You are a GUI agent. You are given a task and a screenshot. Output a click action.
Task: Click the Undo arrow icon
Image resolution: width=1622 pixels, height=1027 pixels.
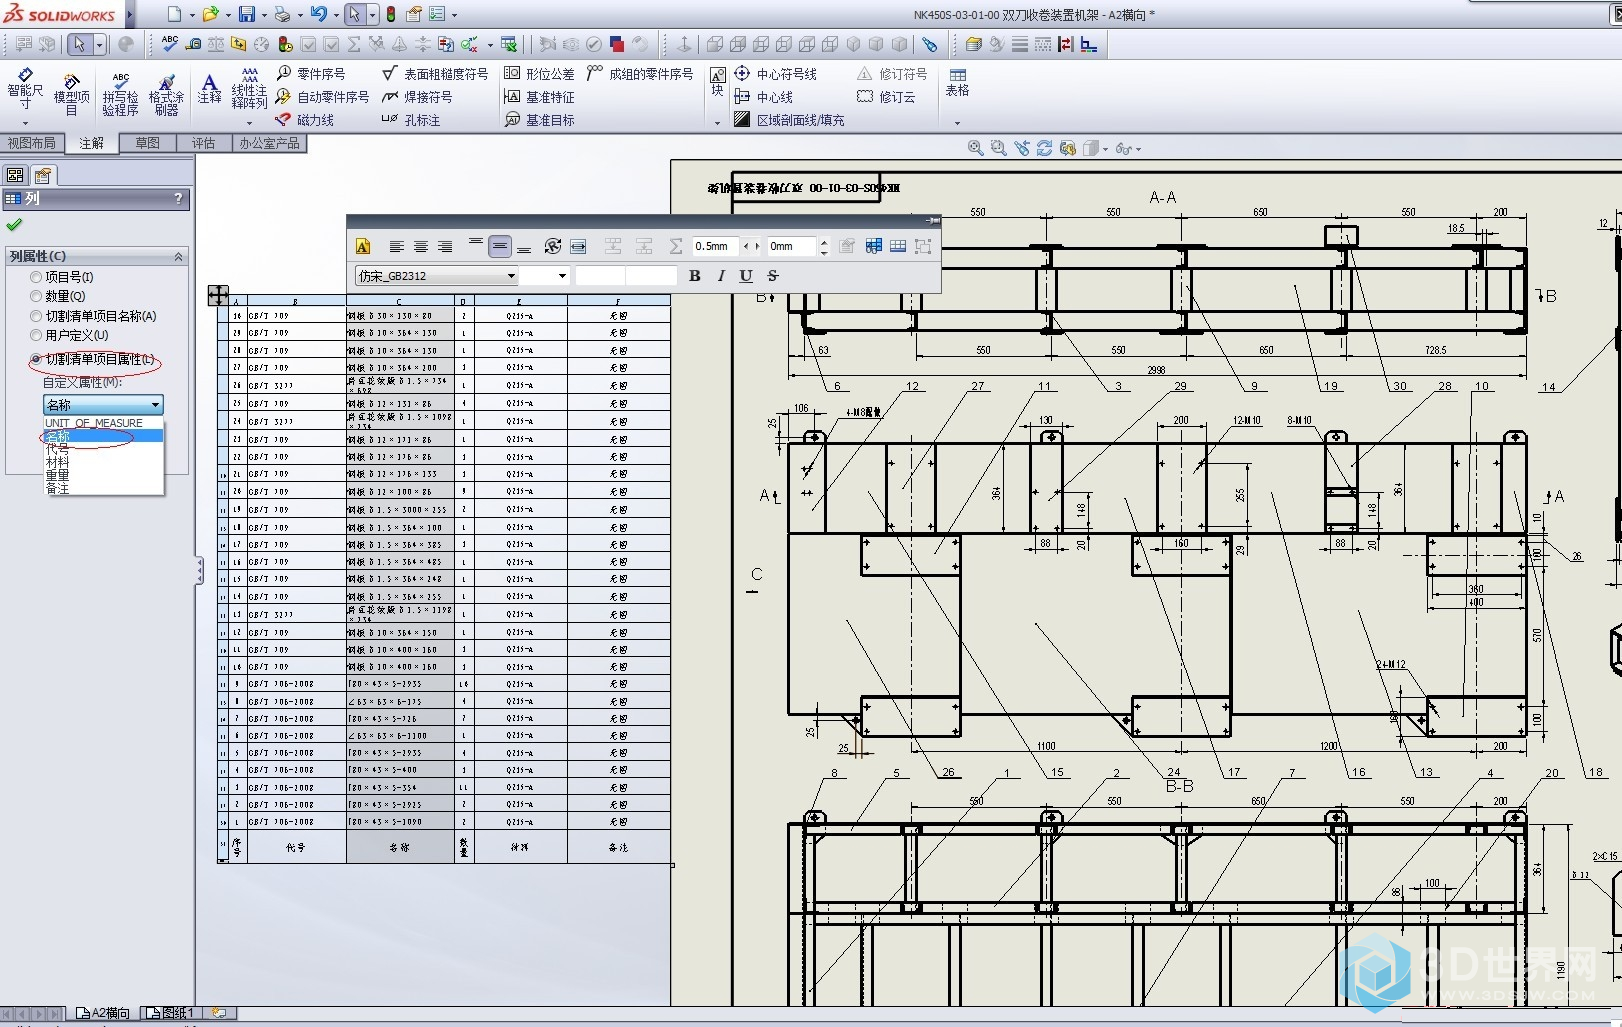(x=318, y=14)
